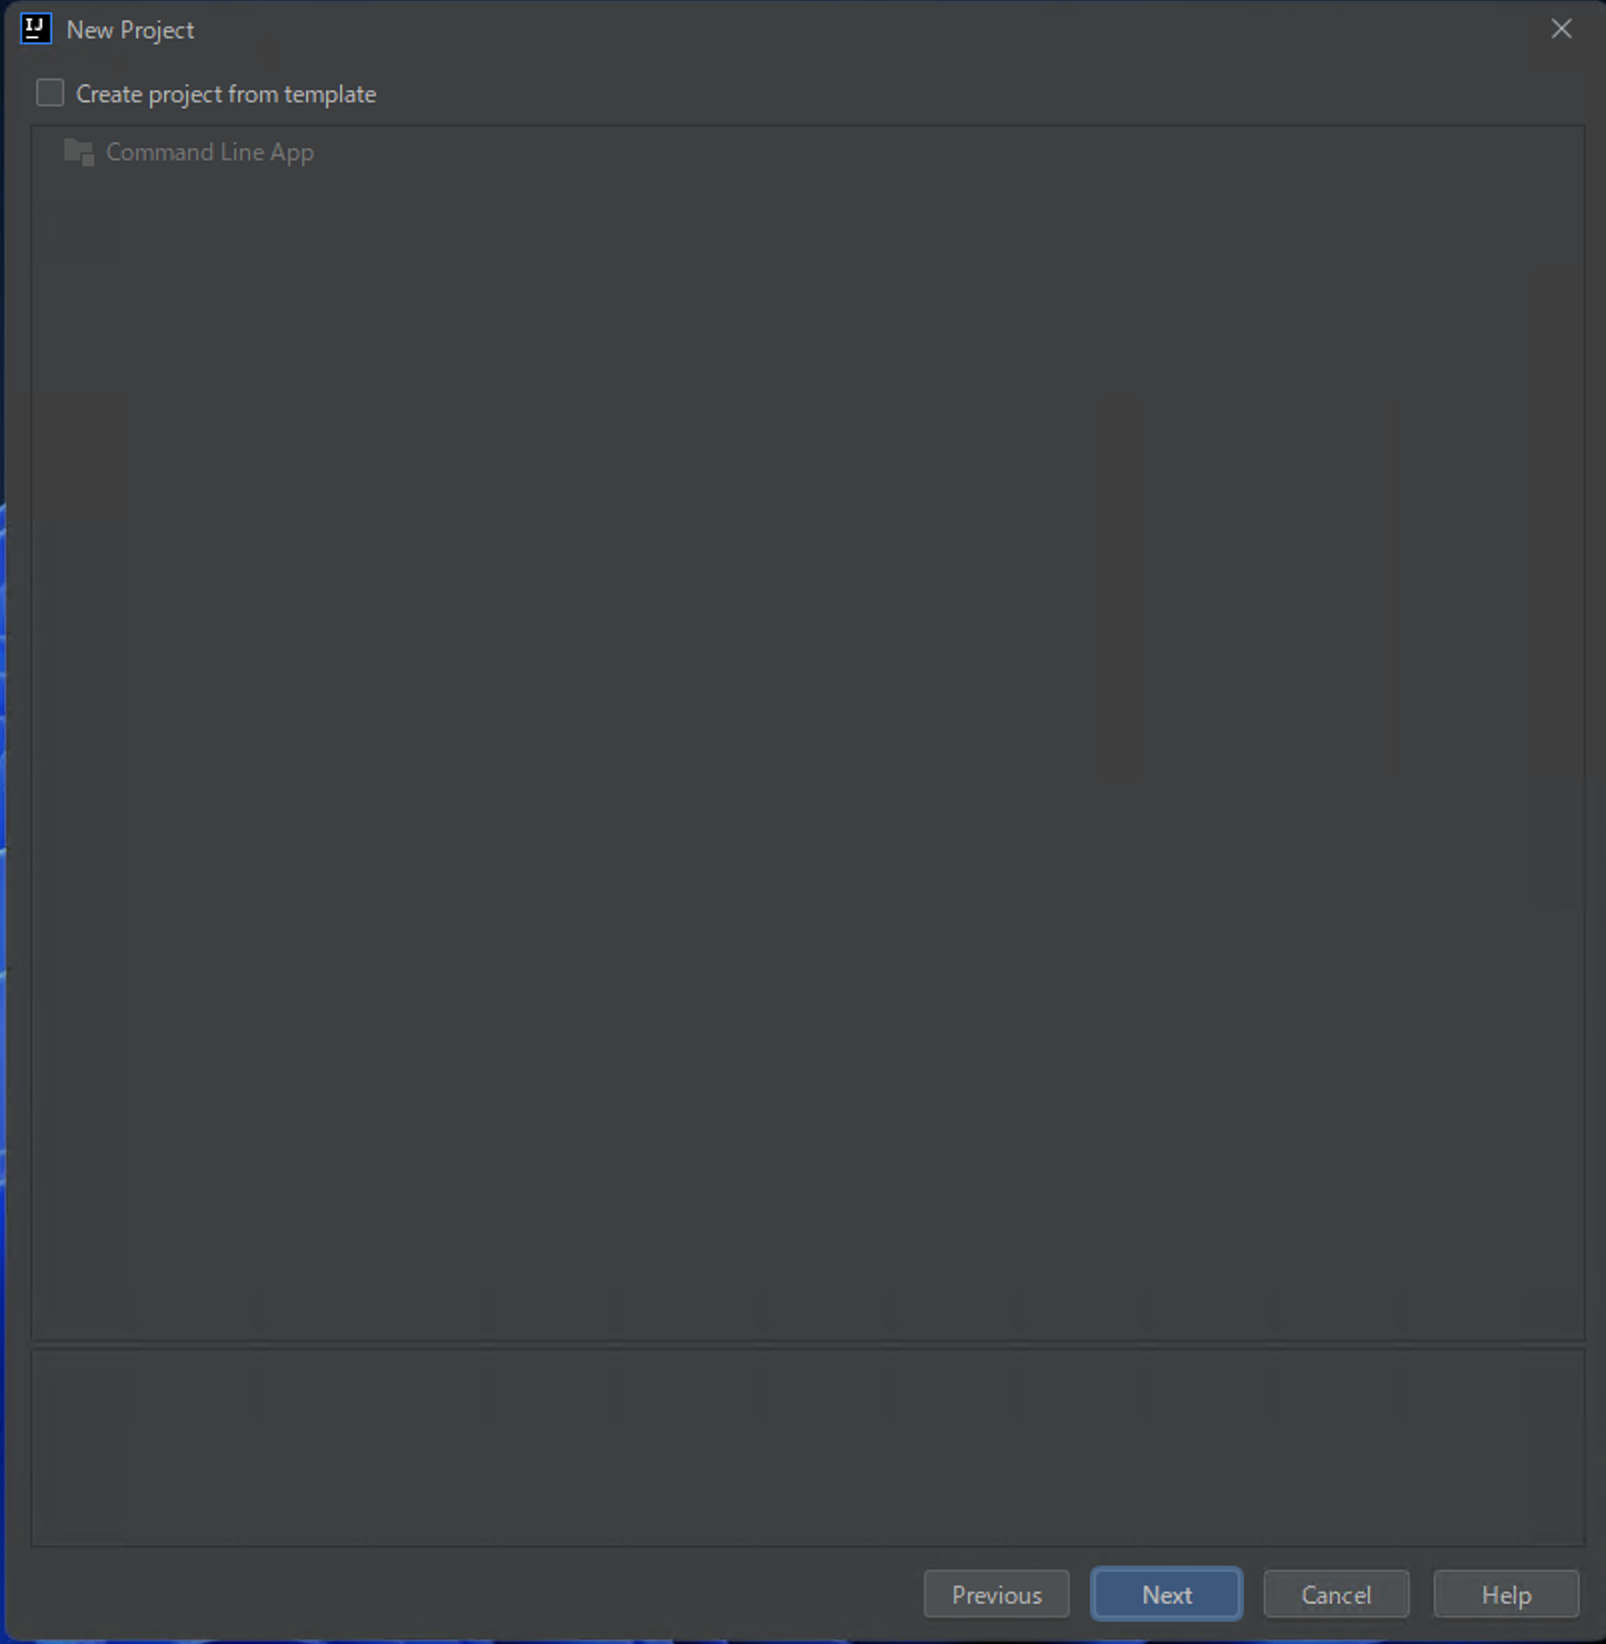Open the Help button for this dialog
This screenshot has height=1644, width=1606.
pos(1506,1594)
